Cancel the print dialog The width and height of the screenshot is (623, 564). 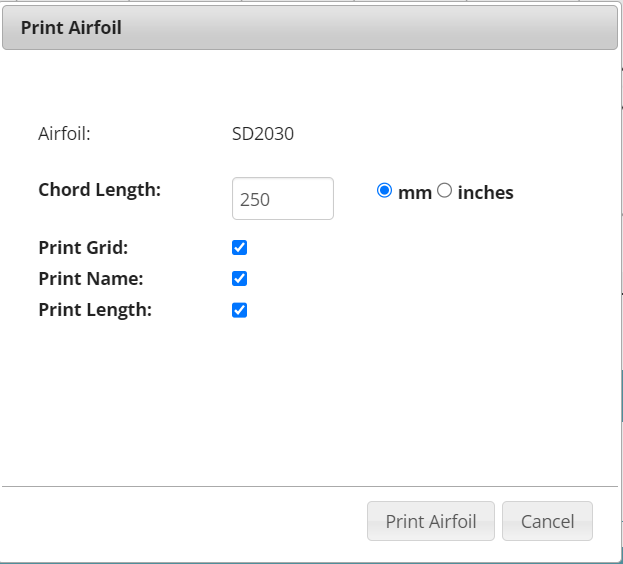548,521
